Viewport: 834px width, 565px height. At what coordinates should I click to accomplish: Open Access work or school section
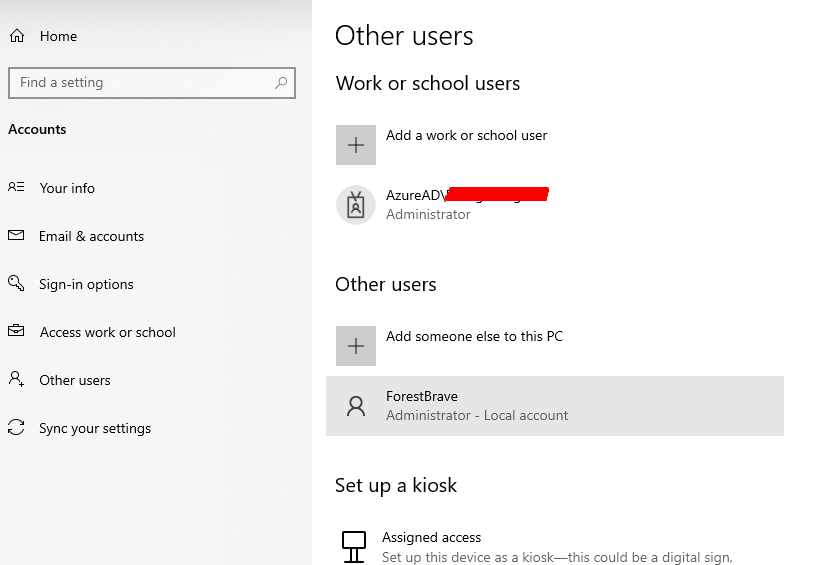[x=108, y=332]
